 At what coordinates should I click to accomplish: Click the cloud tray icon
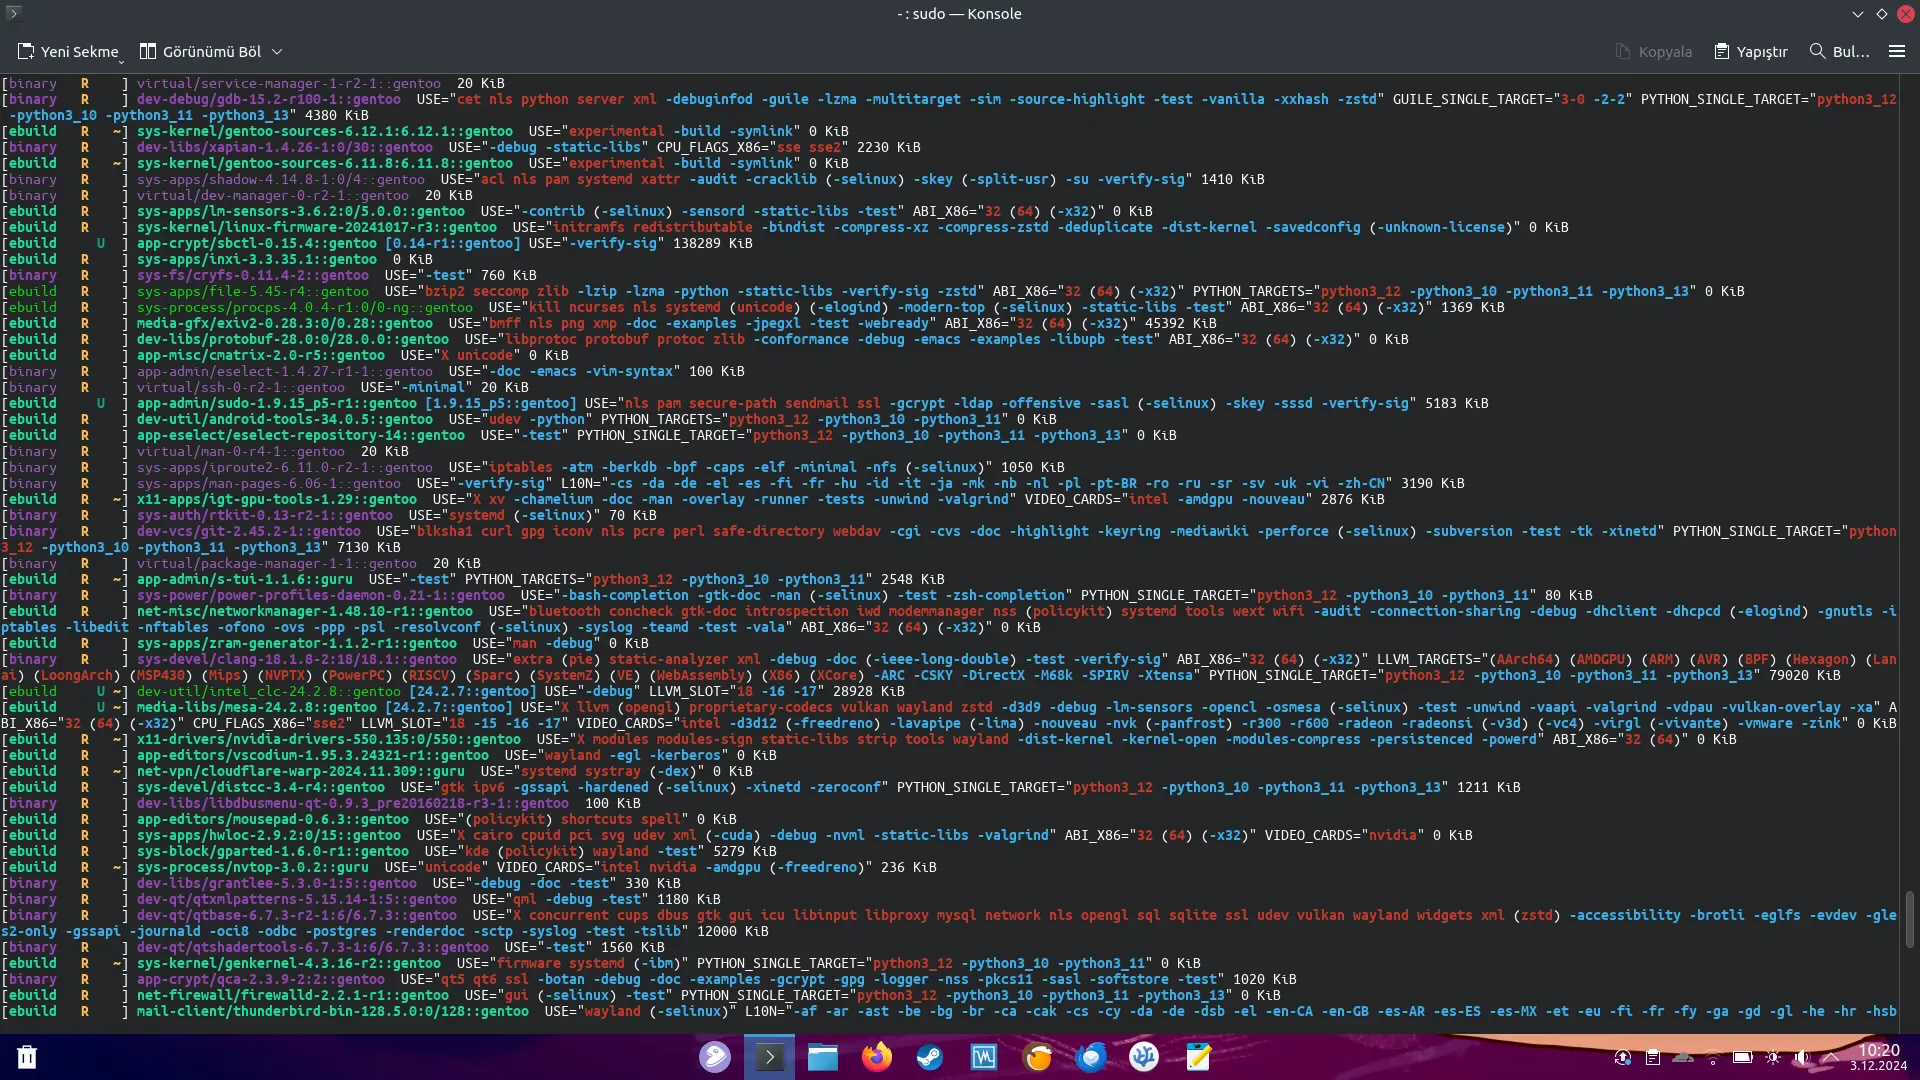(x=1683, y=1057)
